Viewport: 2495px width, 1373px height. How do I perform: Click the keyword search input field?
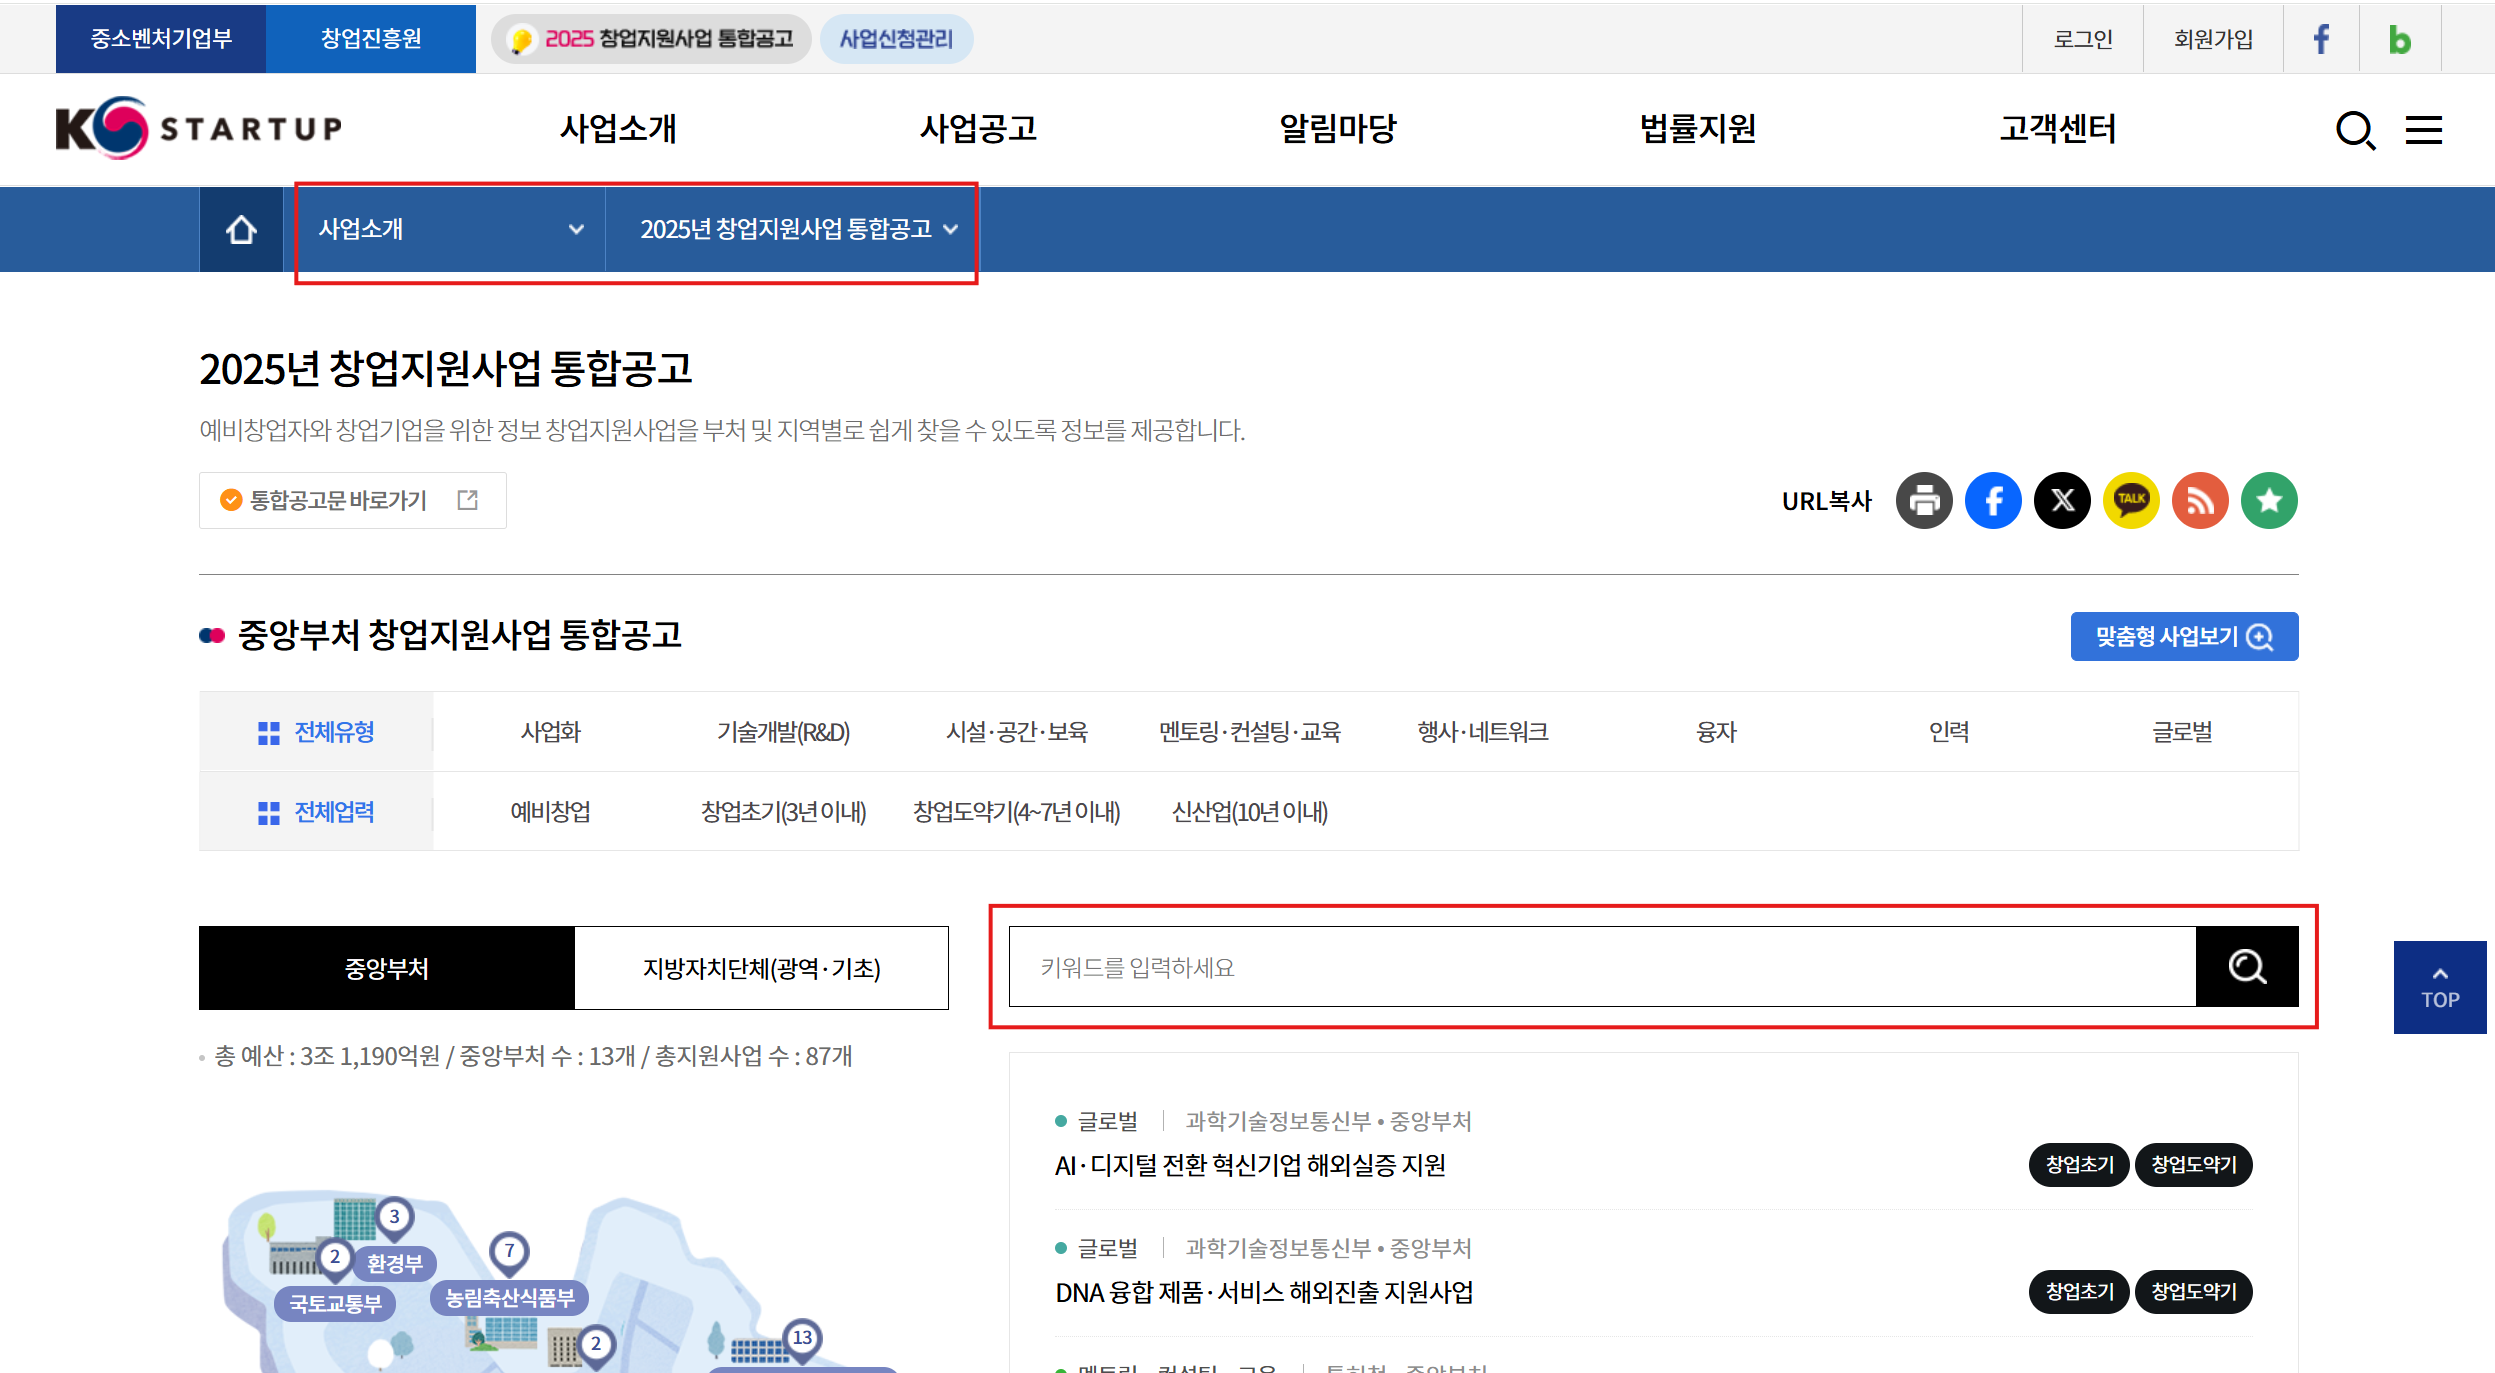pyautogui.click(x=1600, y=967)
